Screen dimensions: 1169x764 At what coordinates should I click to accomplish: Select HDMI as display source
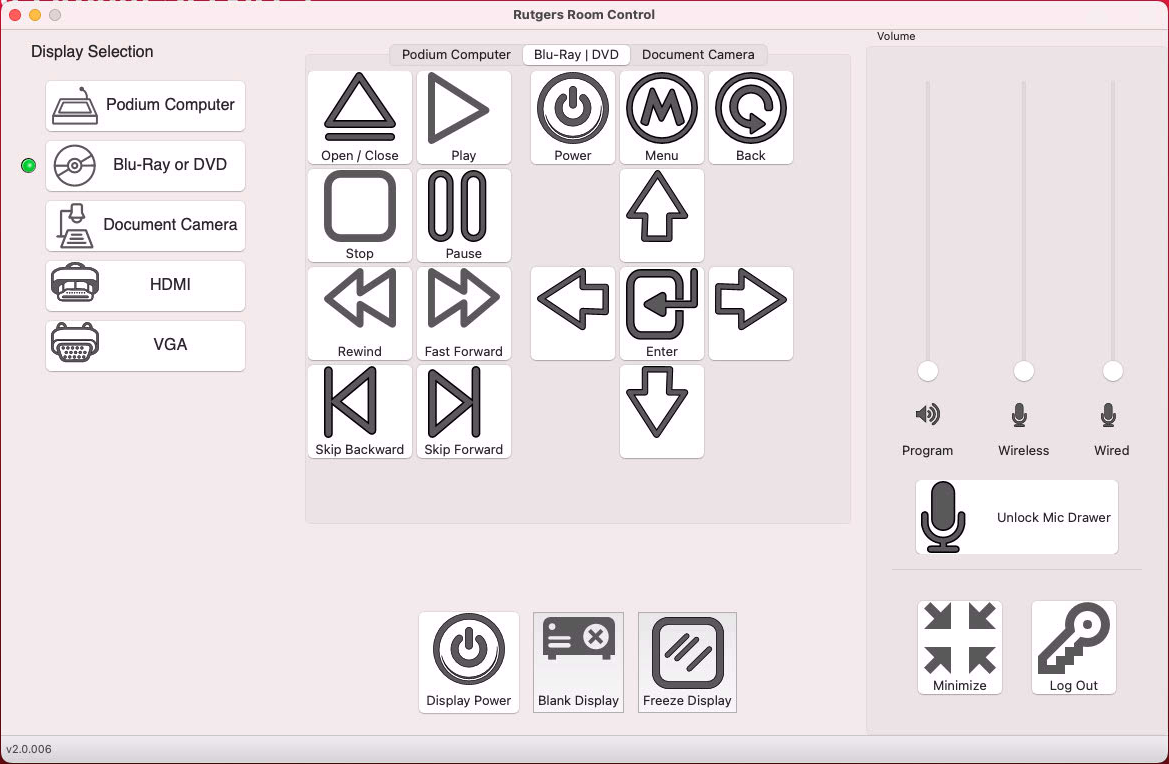point(145,285)
